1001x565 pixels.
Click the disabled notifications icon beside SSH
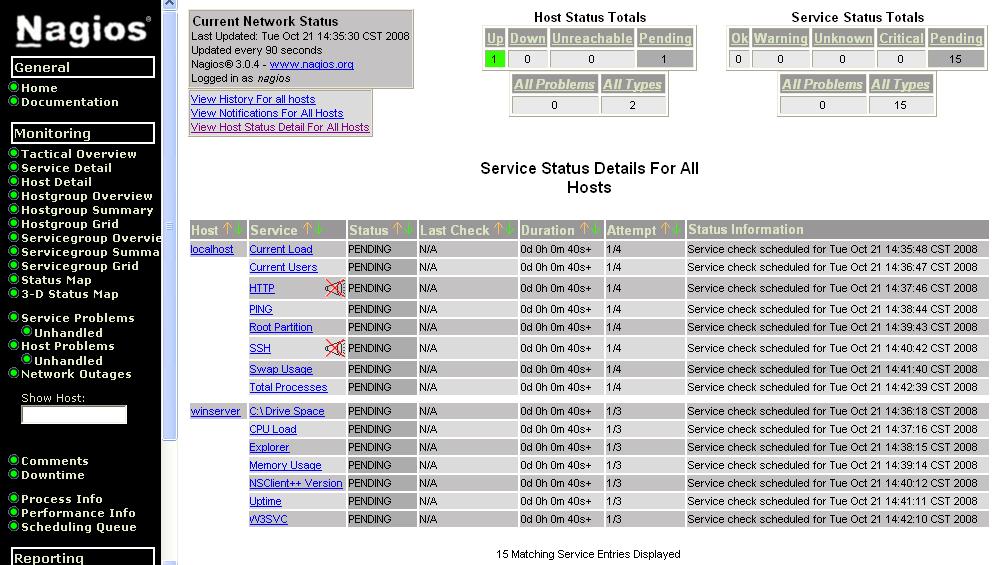(335, 349)
